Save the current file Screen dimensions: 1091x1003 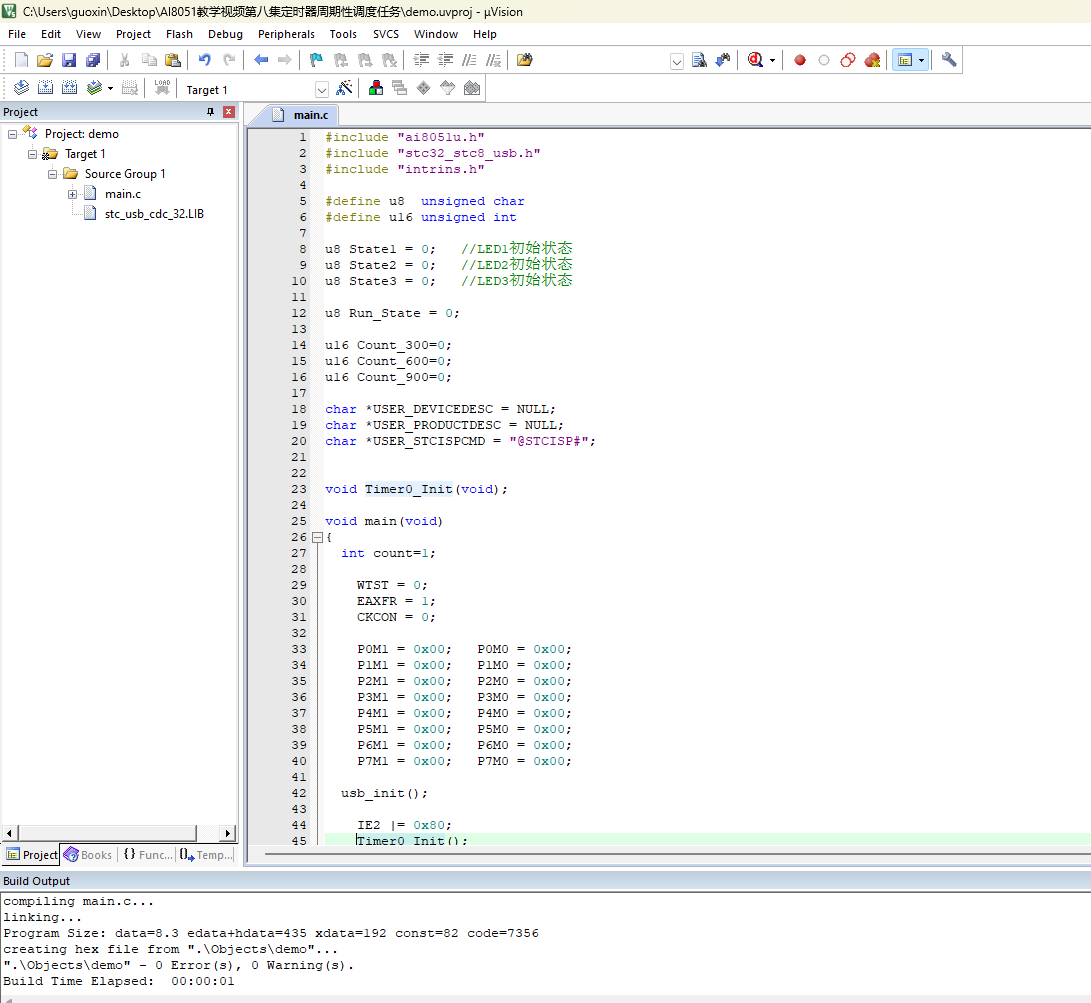point(69,60)
